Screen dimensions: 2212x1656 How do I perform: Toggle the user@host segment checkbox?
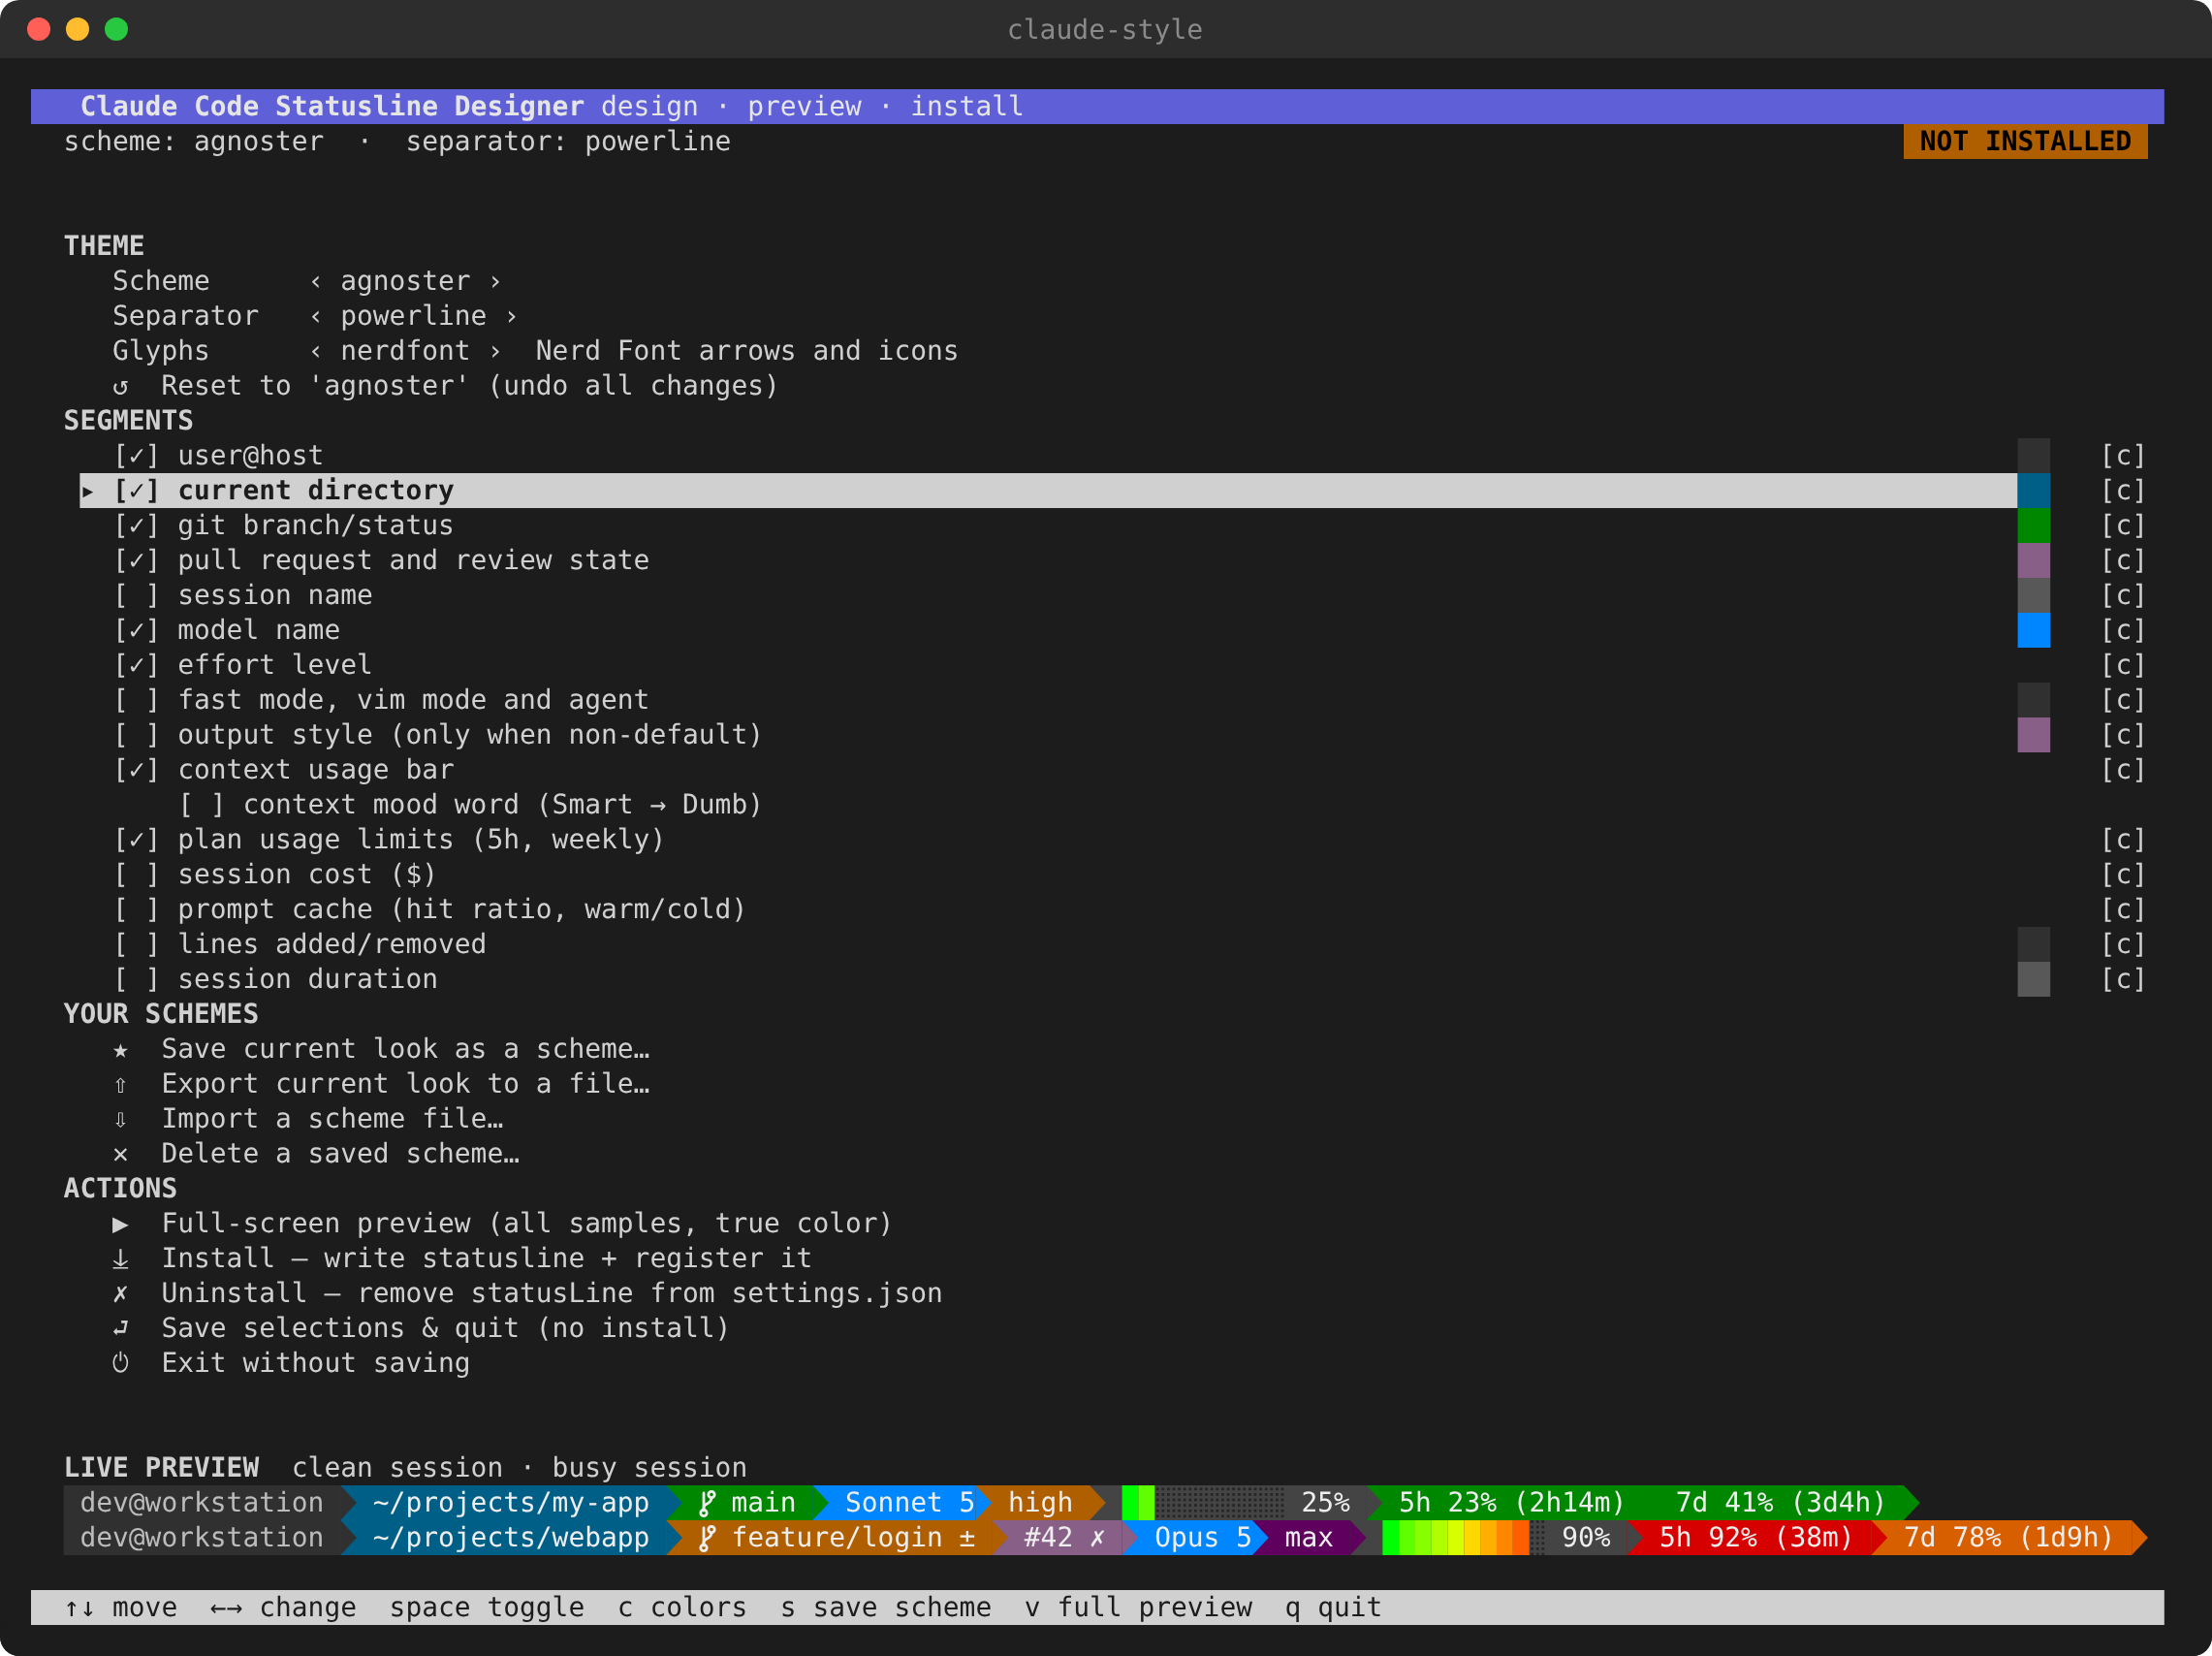pos(136,456)
